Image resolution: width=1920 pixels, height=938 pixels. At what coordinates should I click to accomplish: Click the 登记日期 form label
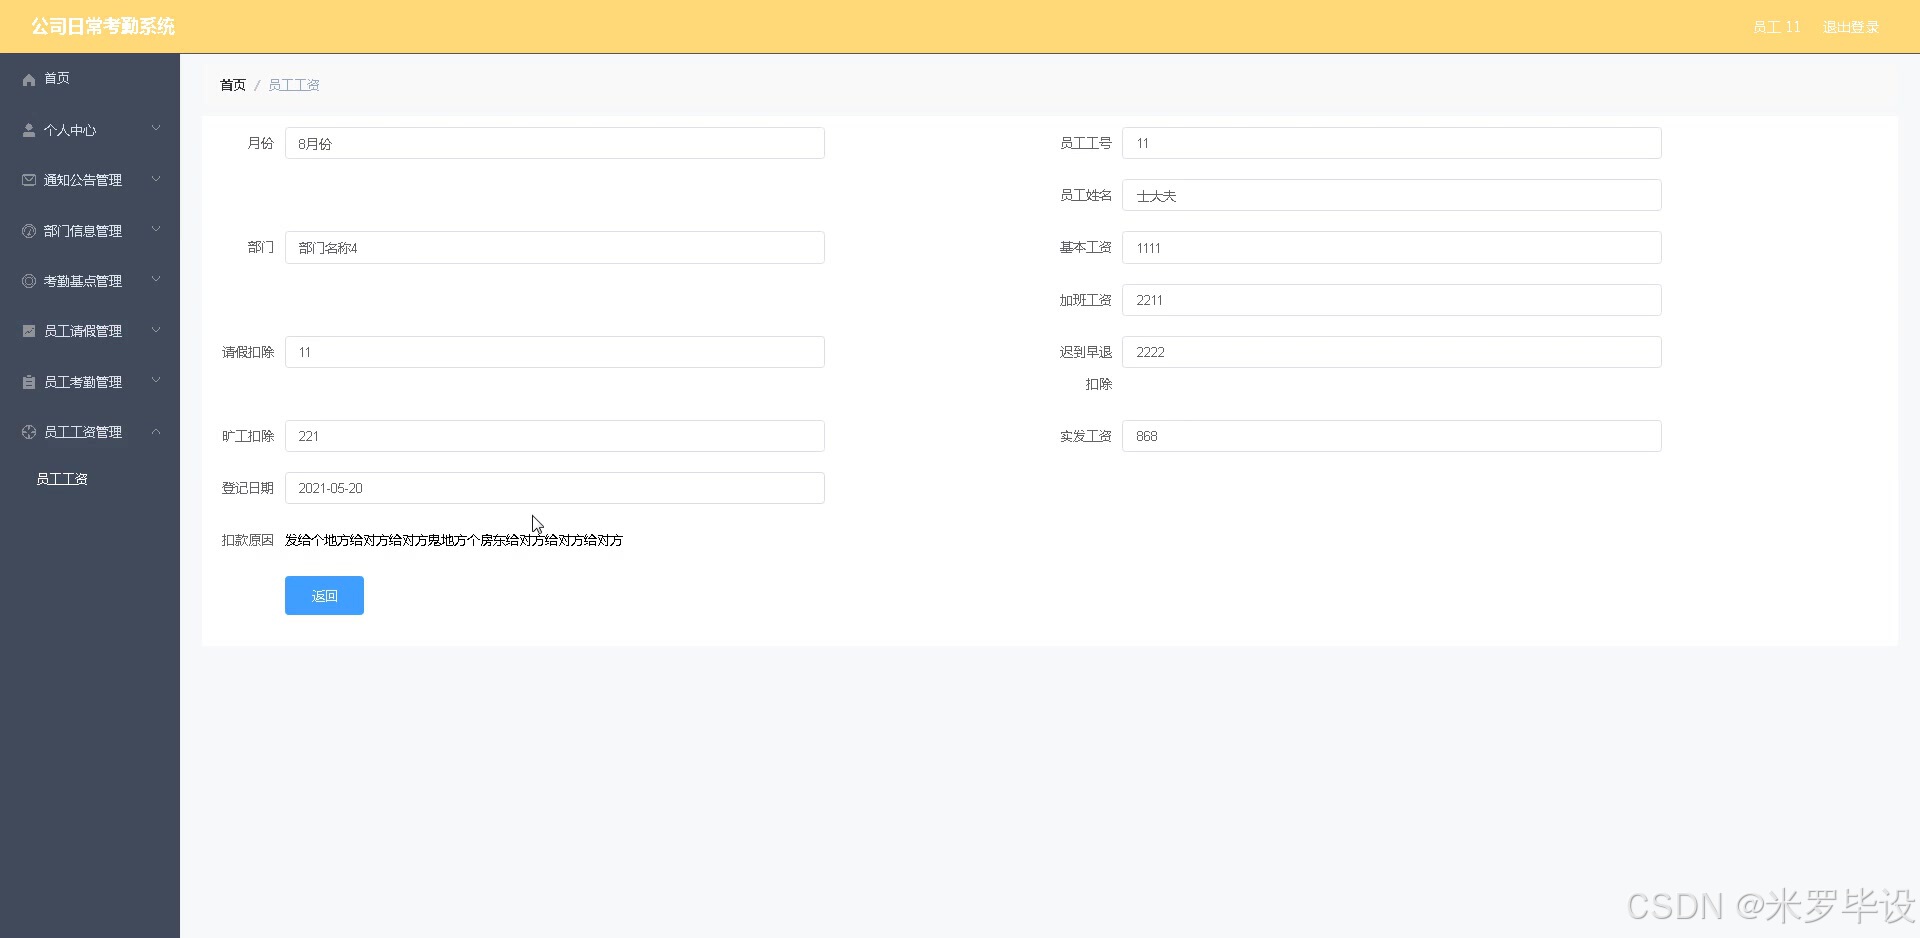(248, 488)
